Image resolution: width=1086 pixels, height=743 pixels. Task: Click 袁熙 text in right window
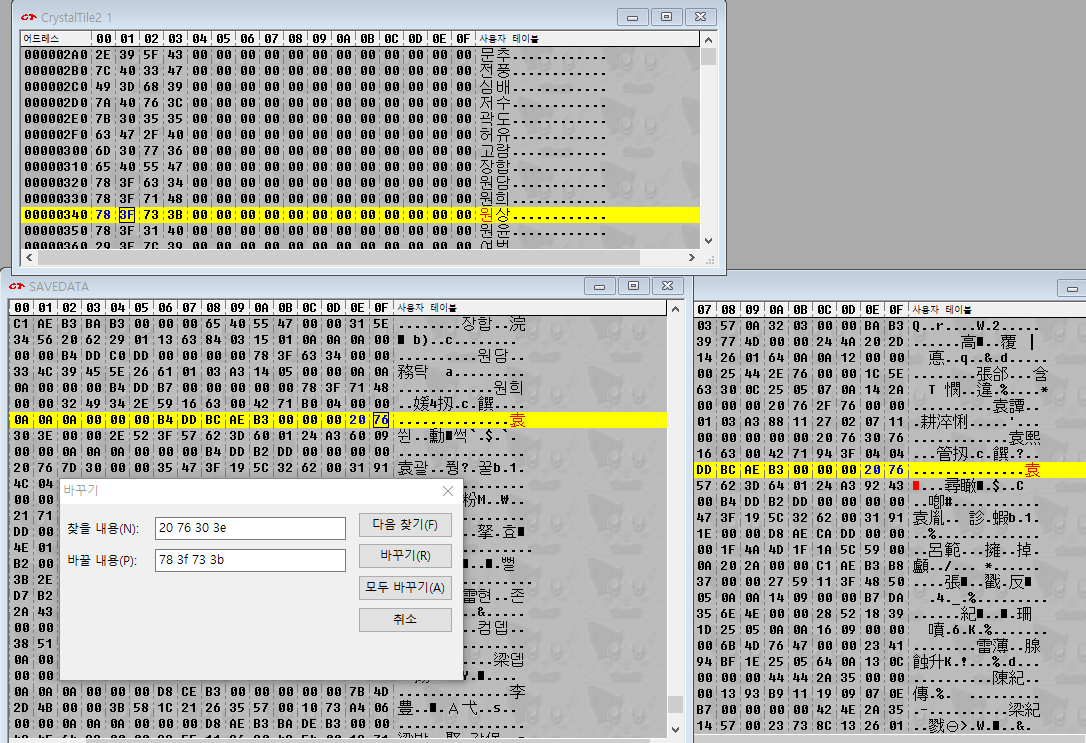1024,438
